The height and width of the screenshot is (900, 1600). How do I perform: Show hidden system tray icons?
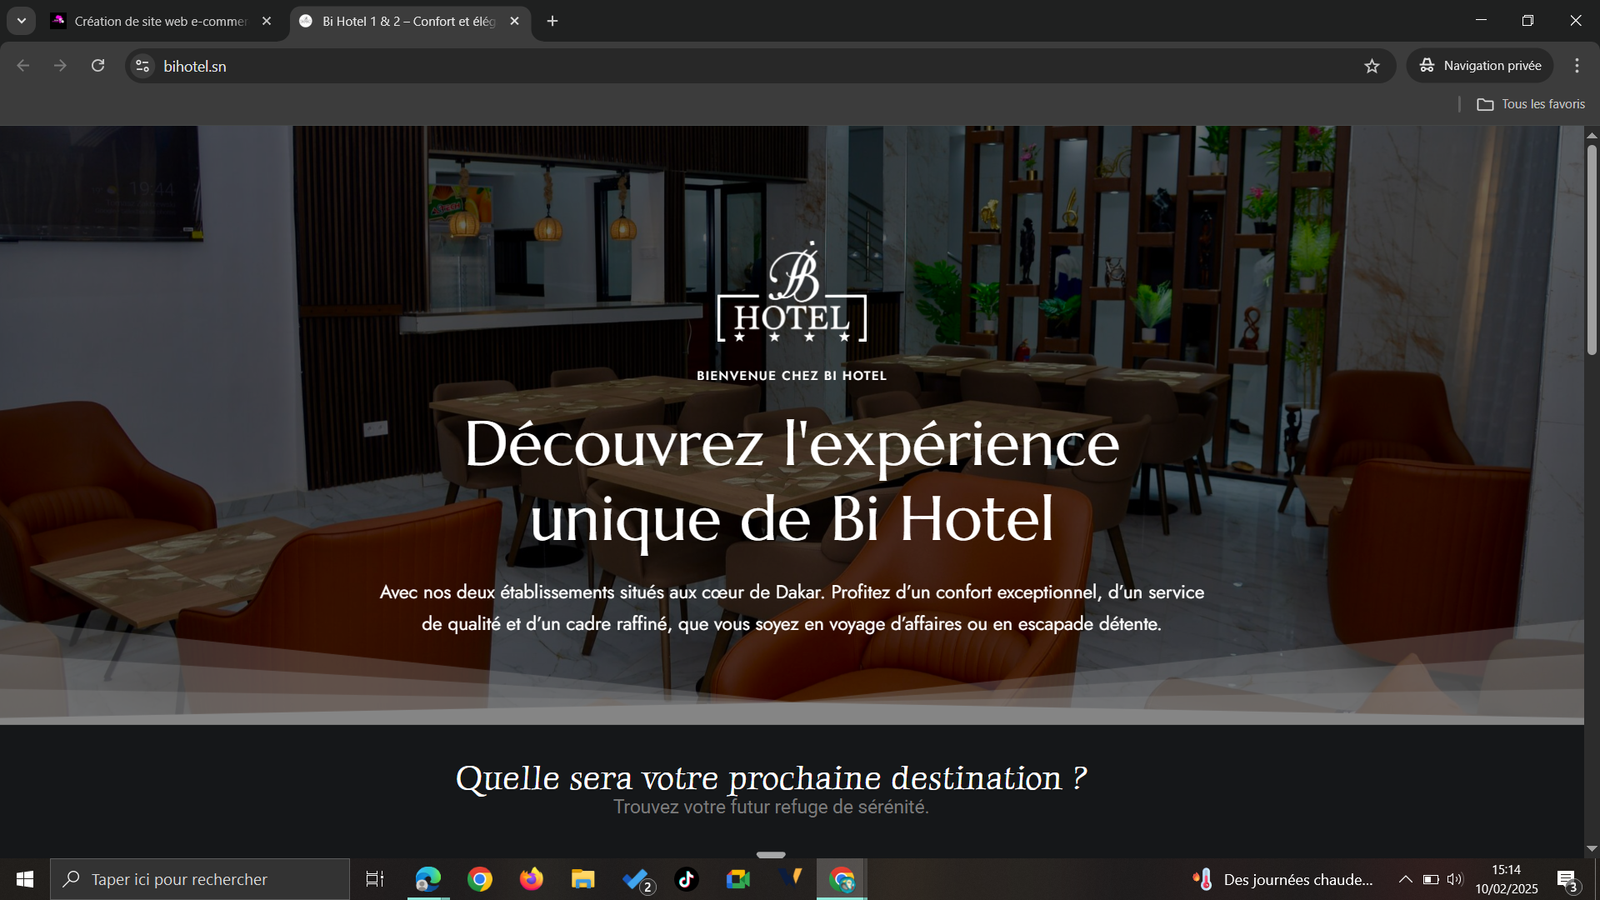[1405, 879]
